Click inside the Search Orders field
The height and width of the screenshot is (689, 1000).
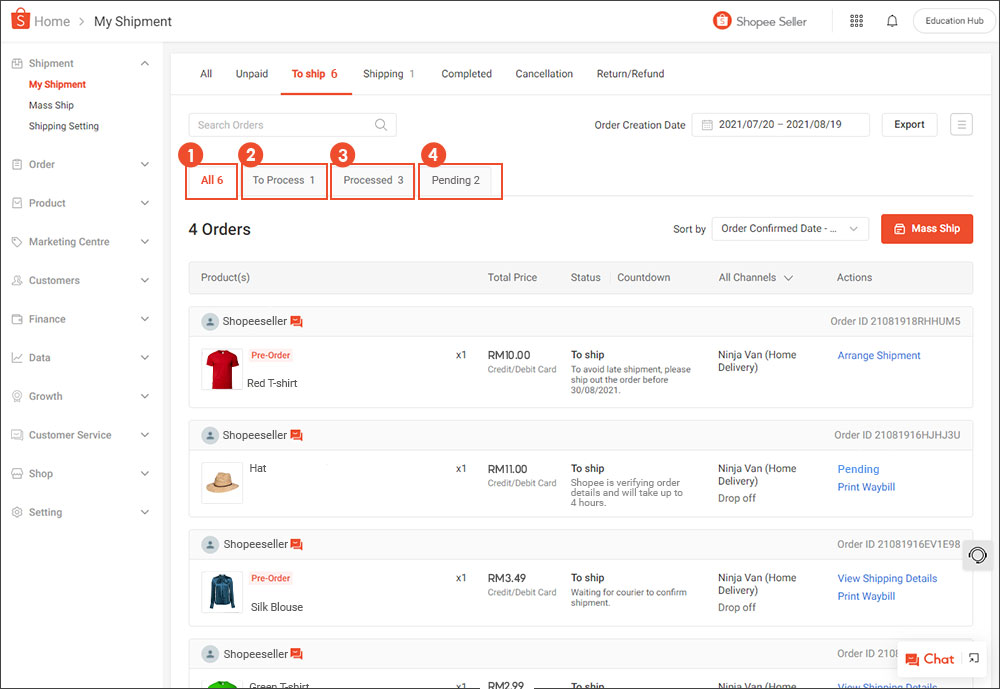(x=280, y=125)
